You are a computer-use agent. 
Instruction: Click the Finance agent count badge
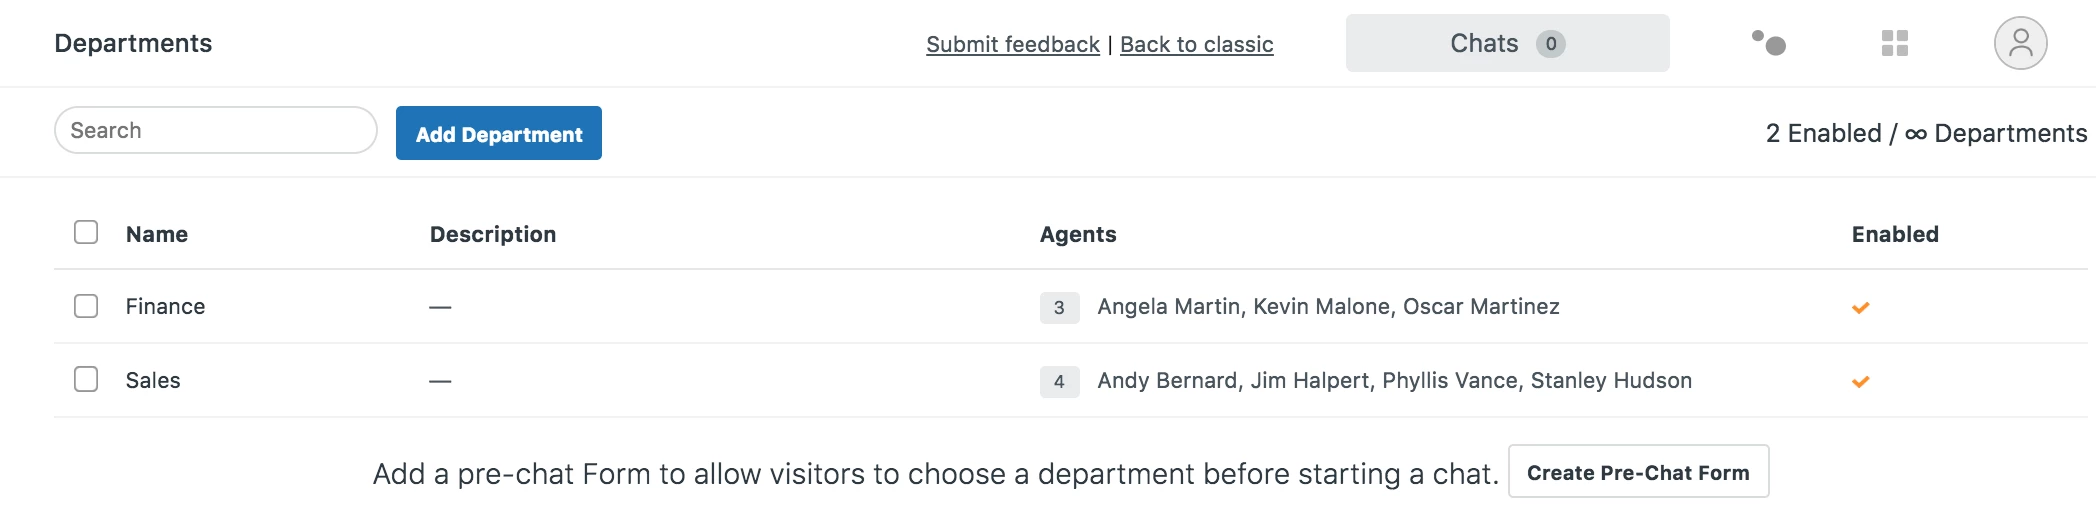point(1059,307)
